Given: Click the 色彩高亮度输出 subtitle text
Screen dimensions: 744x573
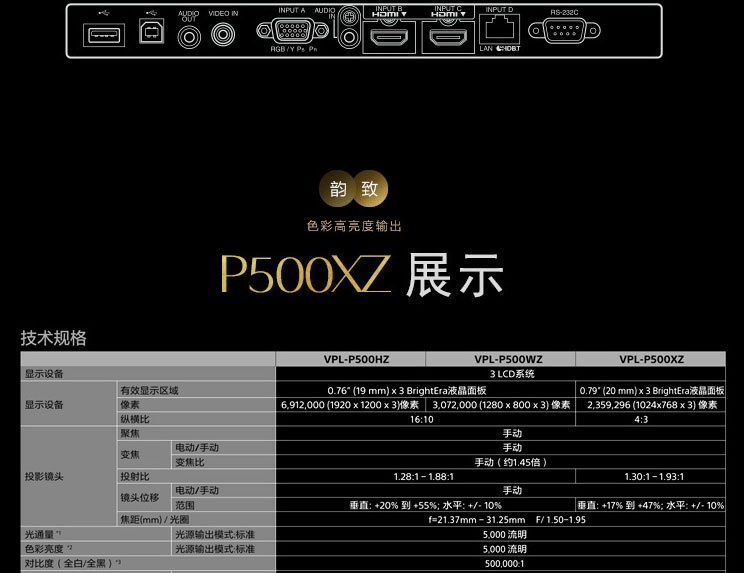Looking at the screenshot, I should click(x=353, y=226).
